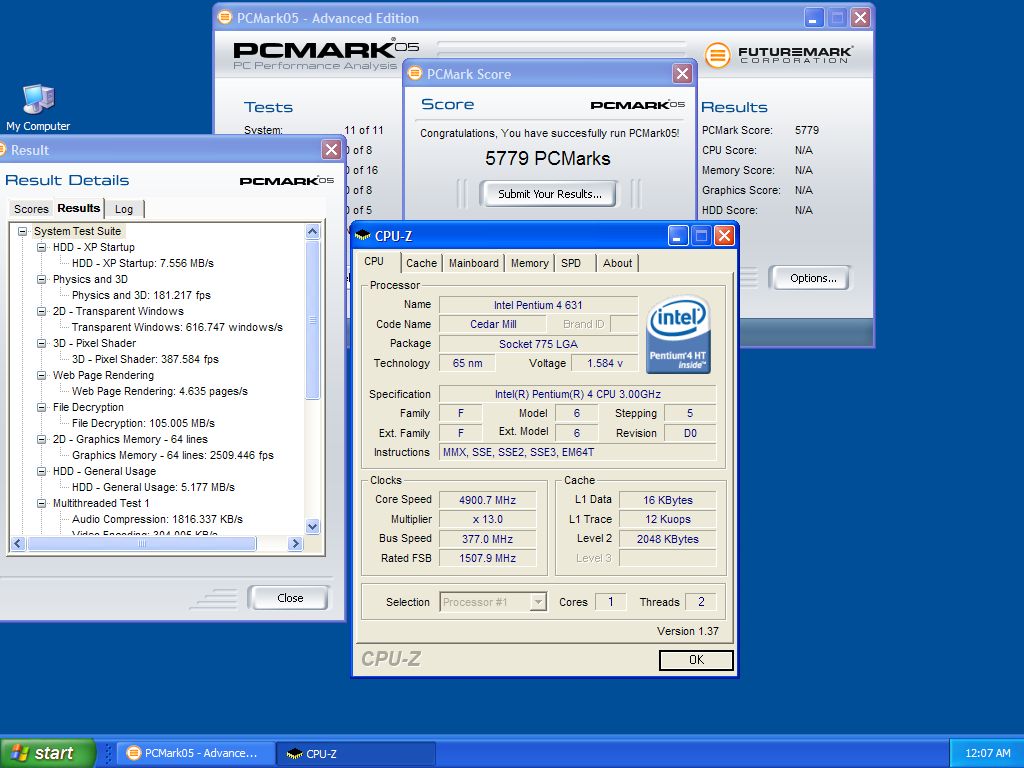Collapse the HDD - XP Startup node
The image size is (1024, 768).
click(x=42, y=248)
